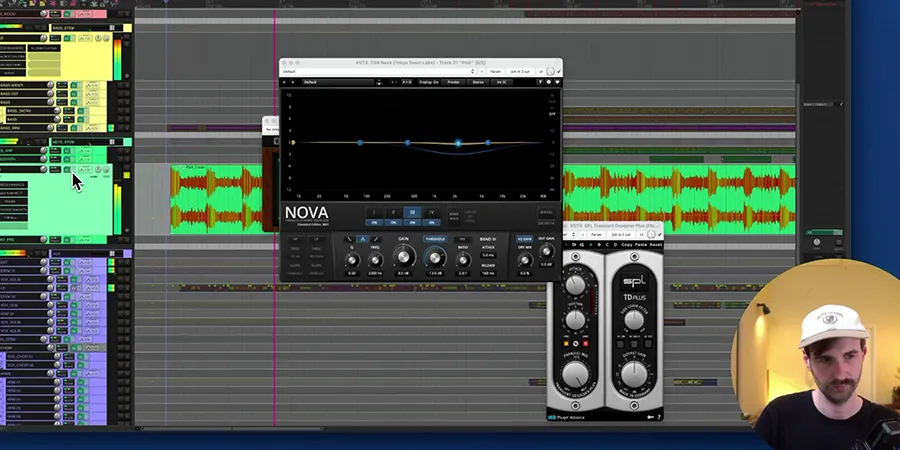Screen dimensions: 900x450
Task: Click the SPL Parallel Mix knob
Action: [x=575, y=374]
